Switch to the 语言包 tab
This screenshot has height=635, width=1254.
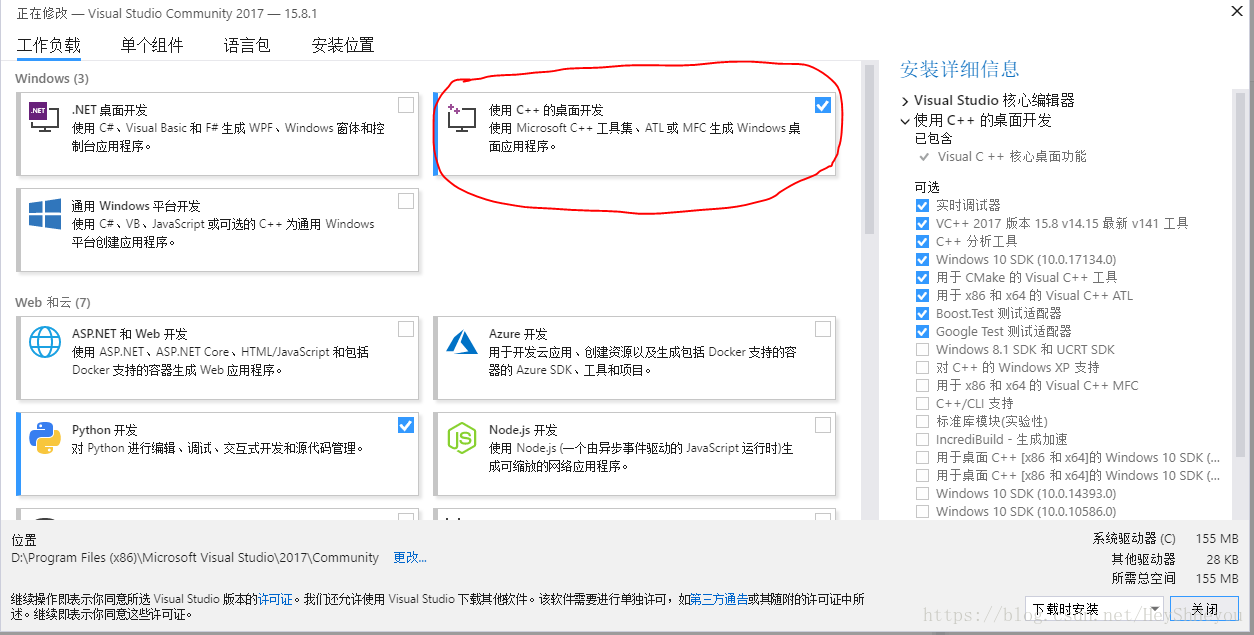coord(247,45)
